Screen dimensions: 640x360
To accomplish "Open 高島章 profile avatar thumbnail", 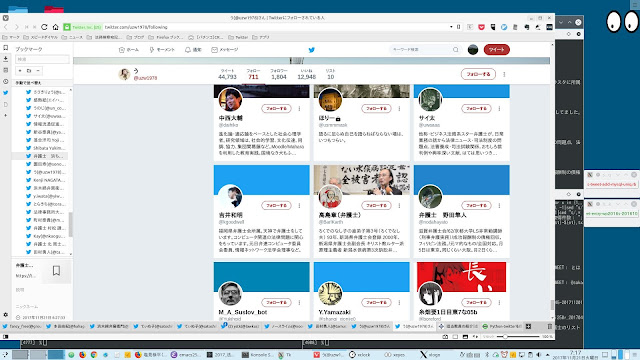I will point(330,196).
